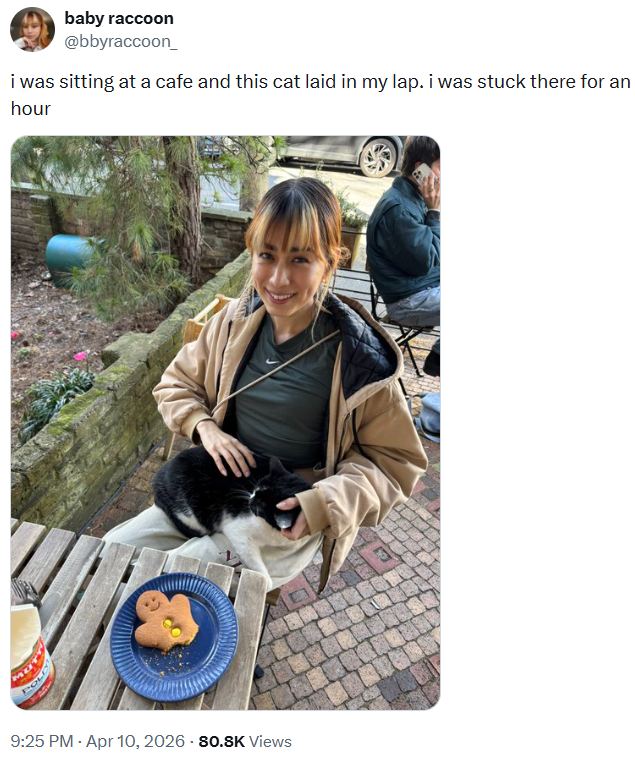The width and height of the screenshot is (635, 760).
Task: Click the pink flower by the brick wall
Action: coord(80,356)
